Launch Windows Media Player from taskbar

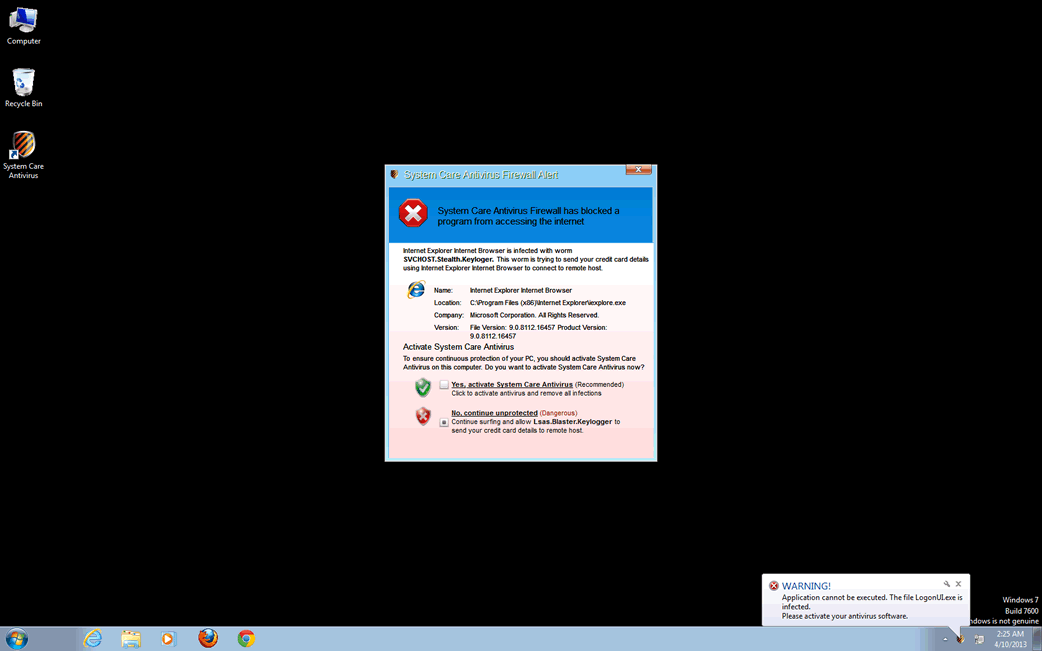pos(168,638)
